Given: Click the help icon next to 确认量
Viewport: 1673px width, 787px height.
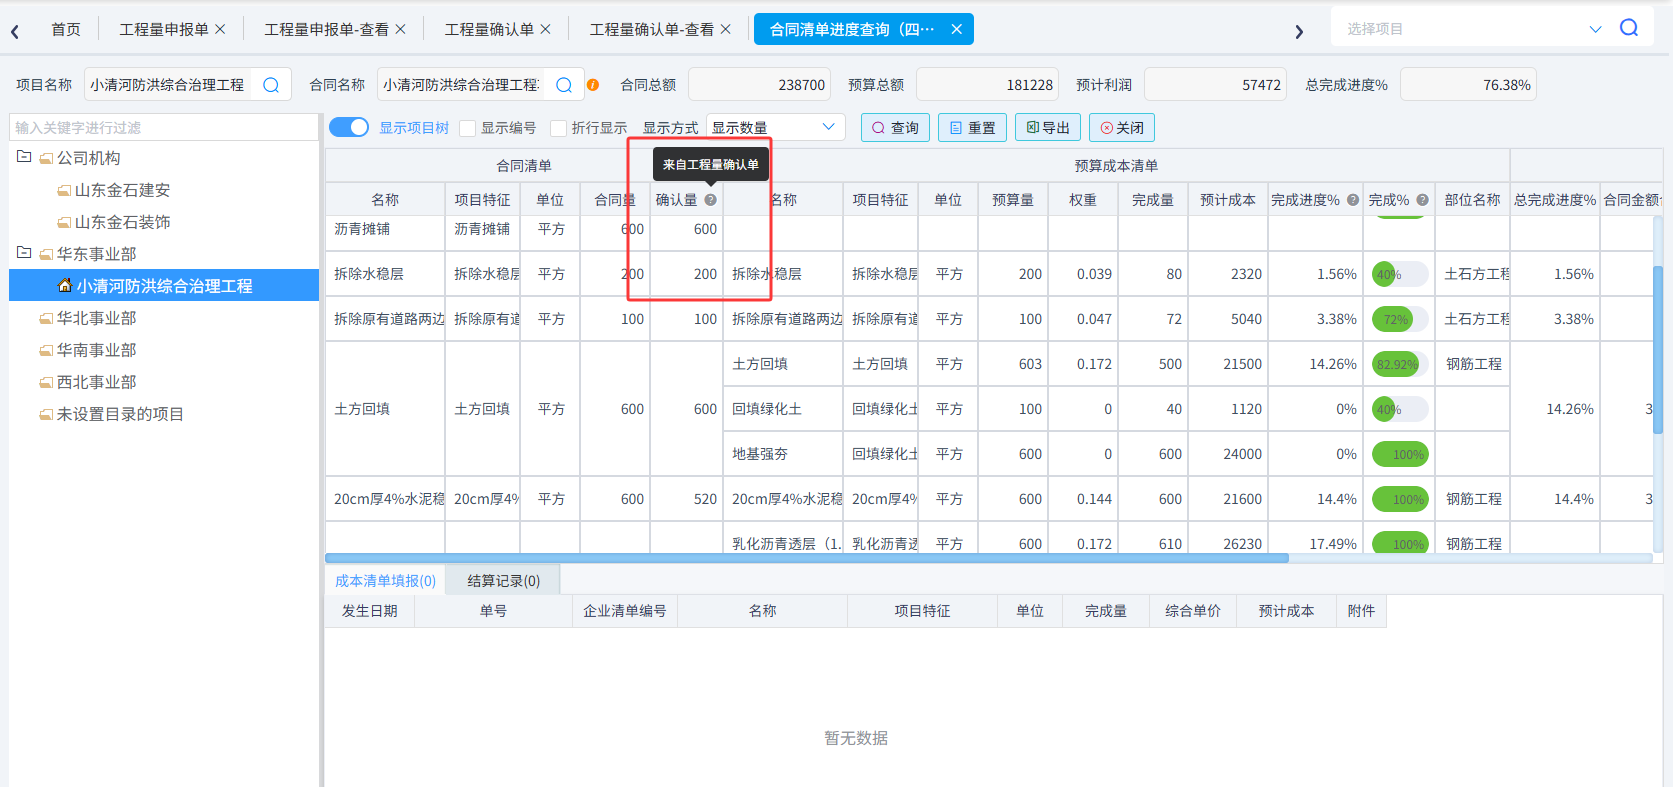Looking at the screenshot, I should click(710, 200).
